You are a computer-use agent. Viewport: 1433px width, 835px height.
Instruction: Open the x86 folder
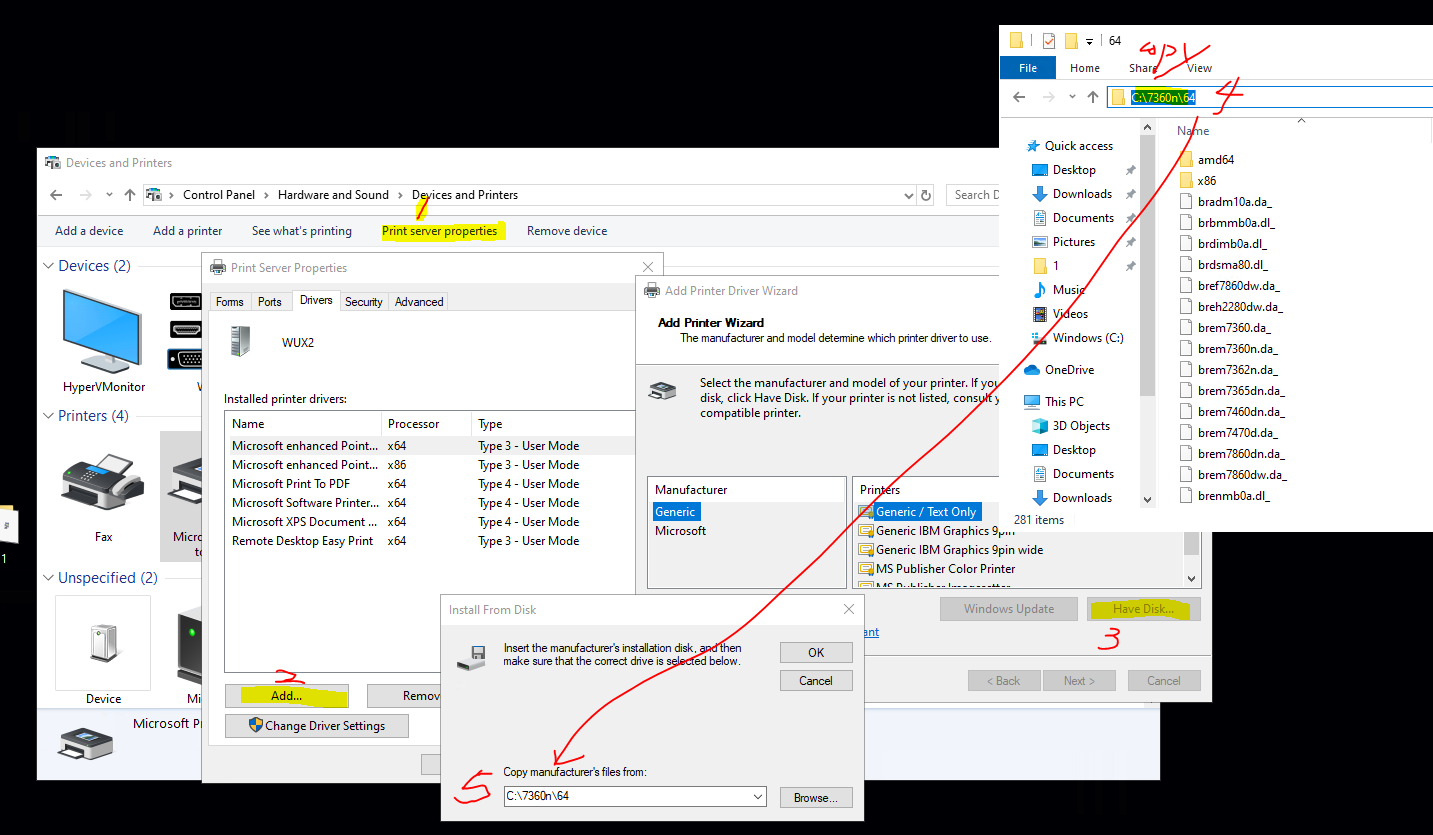pos(1207,181)
